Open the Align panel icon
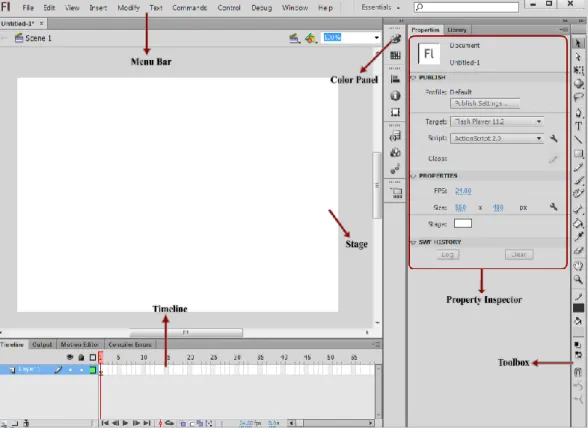 [395, 79]
